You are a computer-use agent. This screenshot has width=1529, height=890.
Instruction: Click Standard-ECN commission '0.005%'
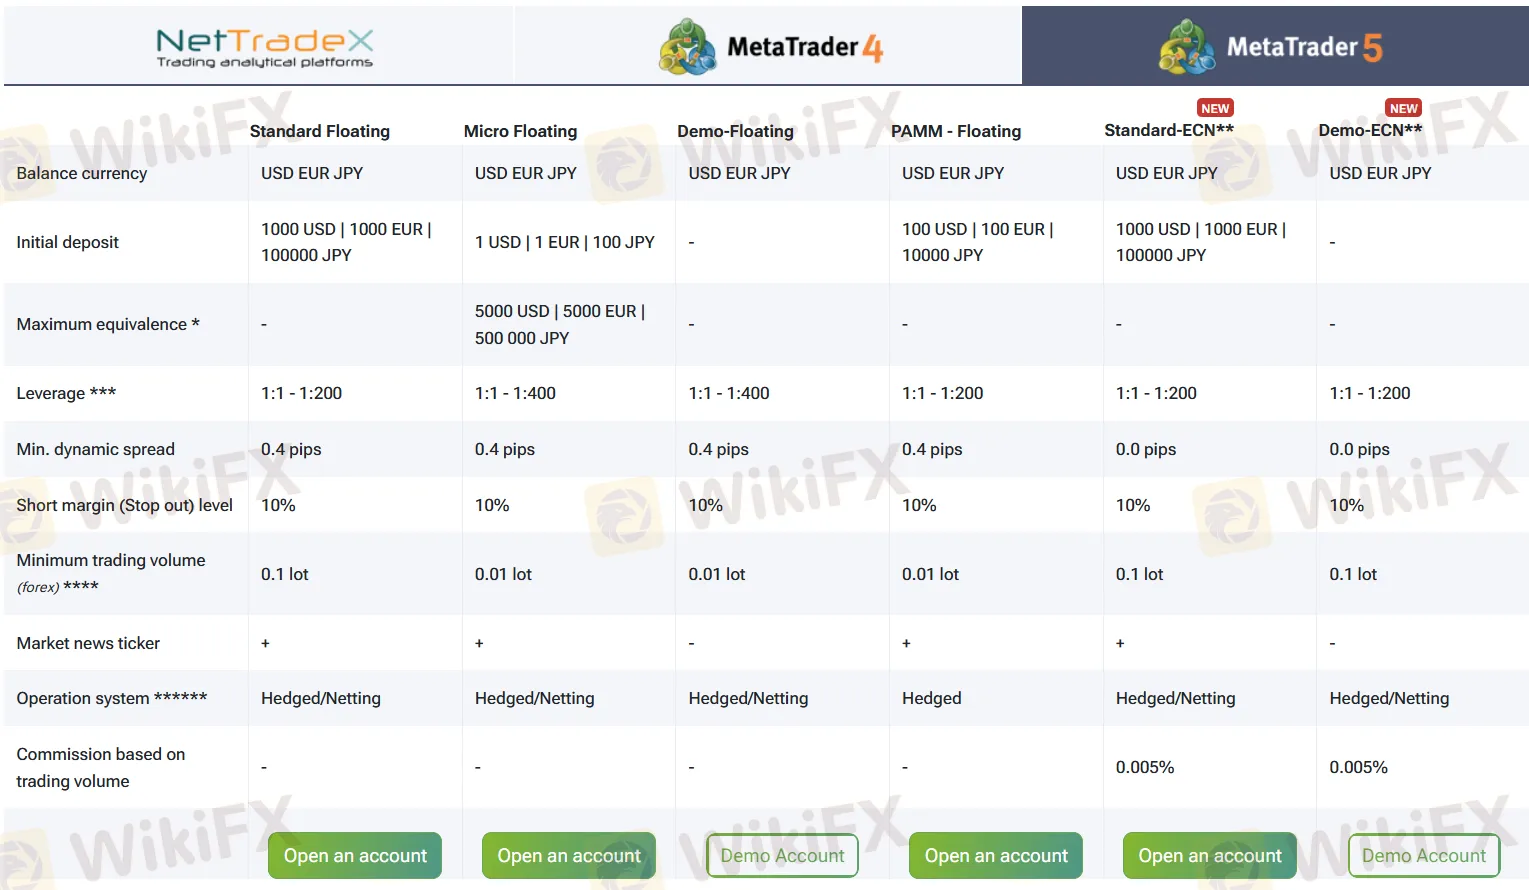click(1145, 767)
